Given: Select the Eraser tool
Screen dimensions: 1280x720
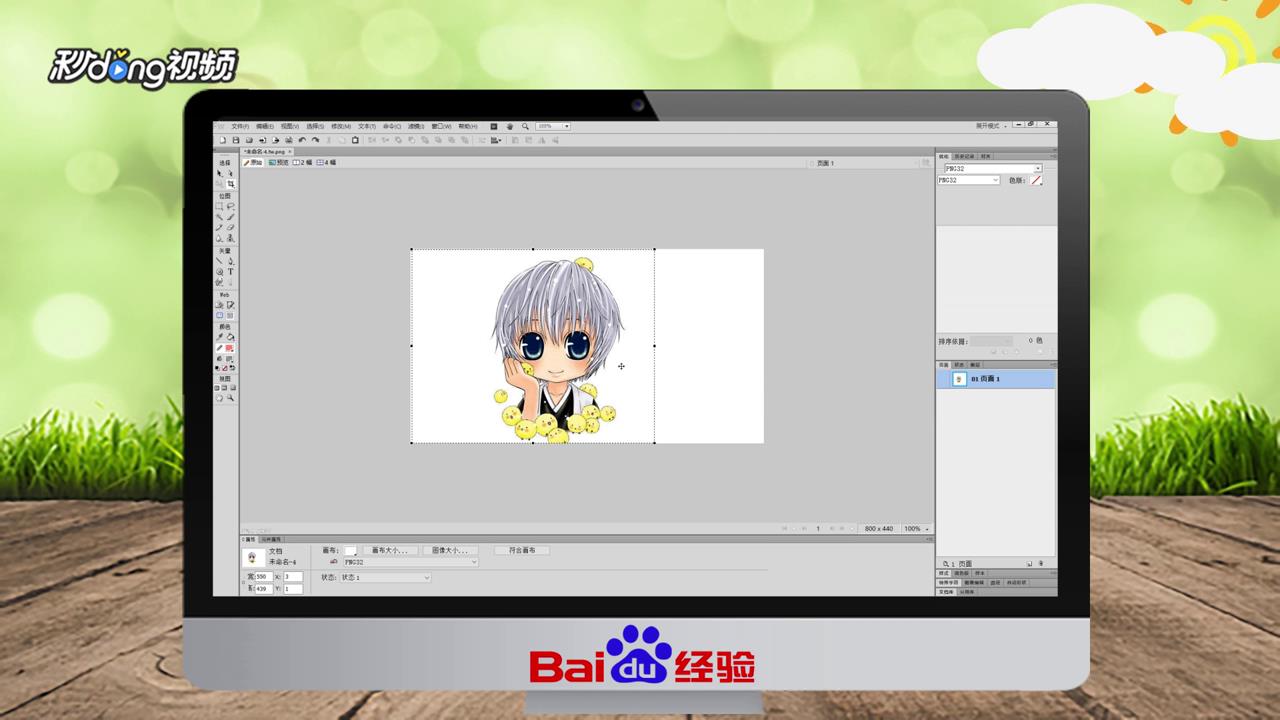Looking at the screenshot, I should coord(230,228).
